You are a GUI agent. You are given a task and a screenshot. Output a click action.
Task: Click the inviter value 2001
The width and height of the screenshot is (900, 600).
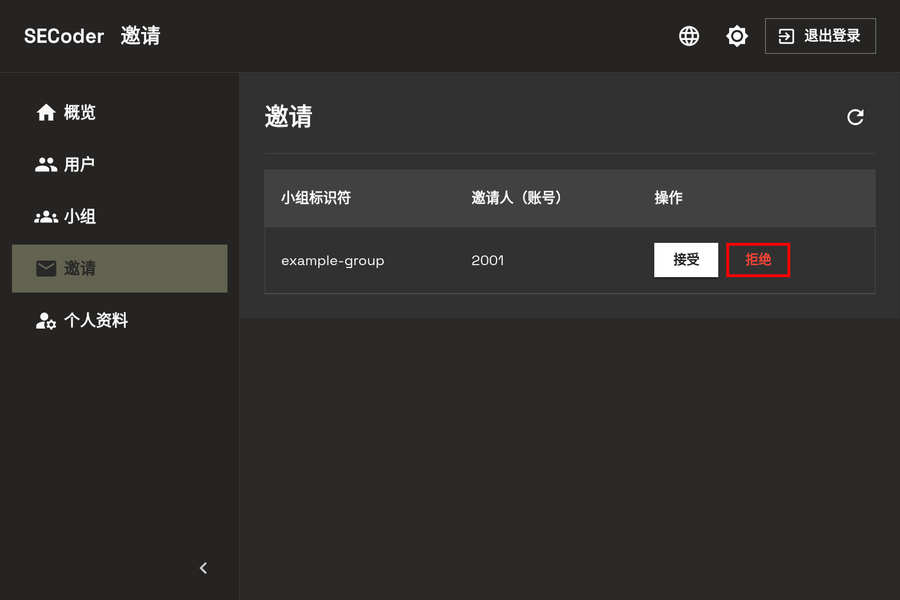pos(487,261)
